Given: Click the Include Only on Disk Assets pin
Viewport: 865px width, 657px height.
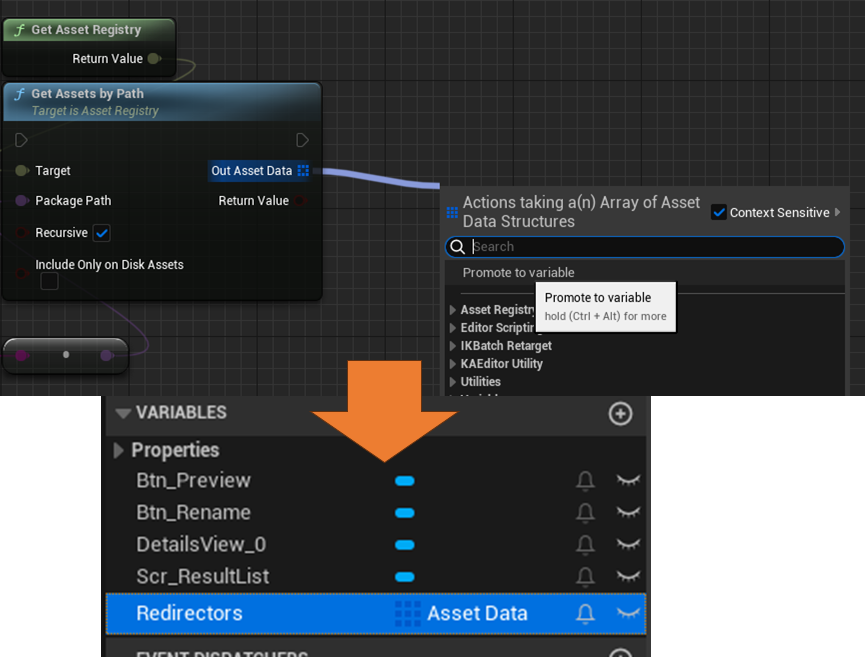Looking at the screenshot, I should pos(22,273).
